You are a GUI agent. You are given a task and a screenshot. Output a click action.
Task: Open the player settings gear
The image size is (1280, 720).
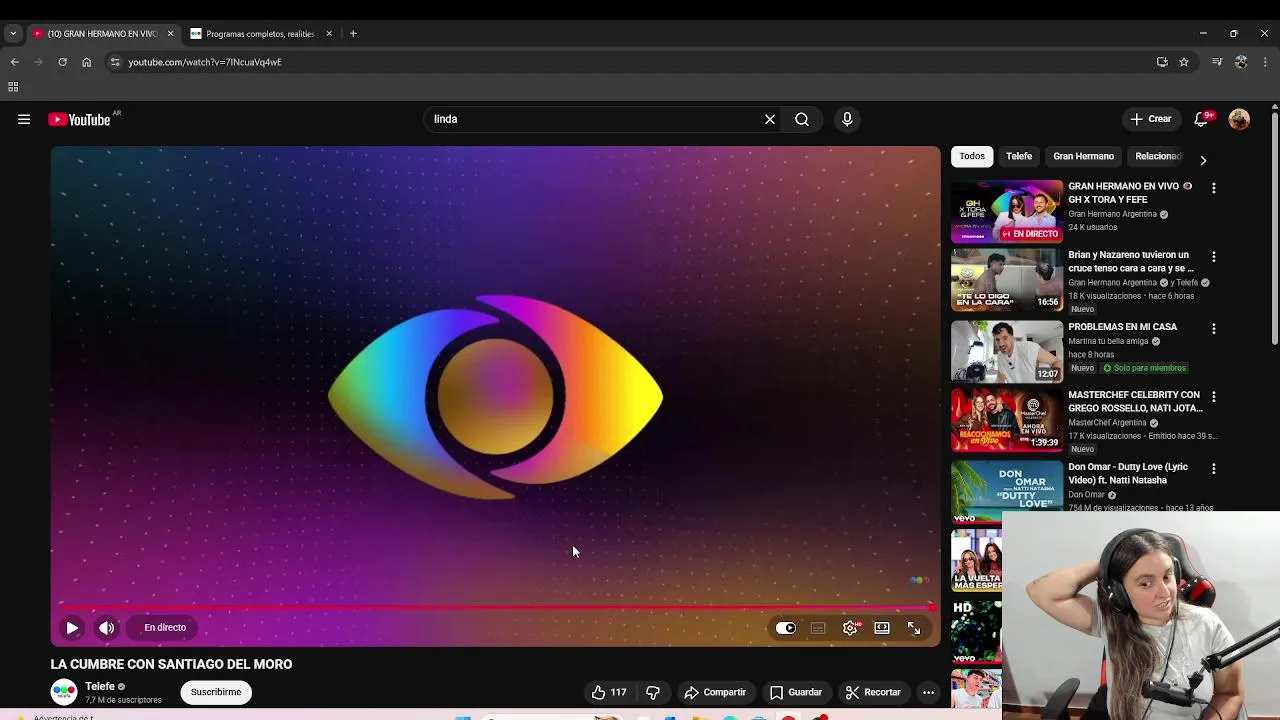(850, 628)
